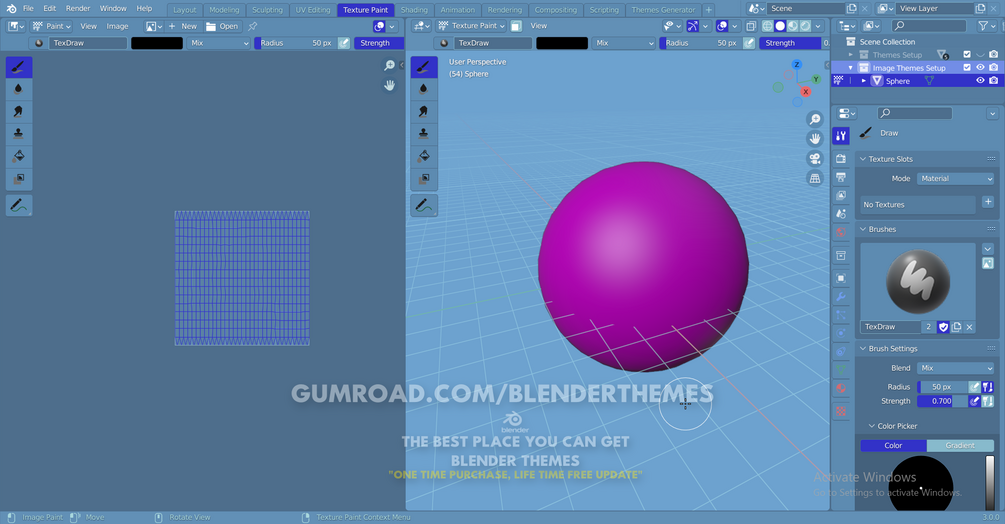Switch to Themes Generator workspace tab
Screen dimensions: 1005x524
click(x=663, y=10)
